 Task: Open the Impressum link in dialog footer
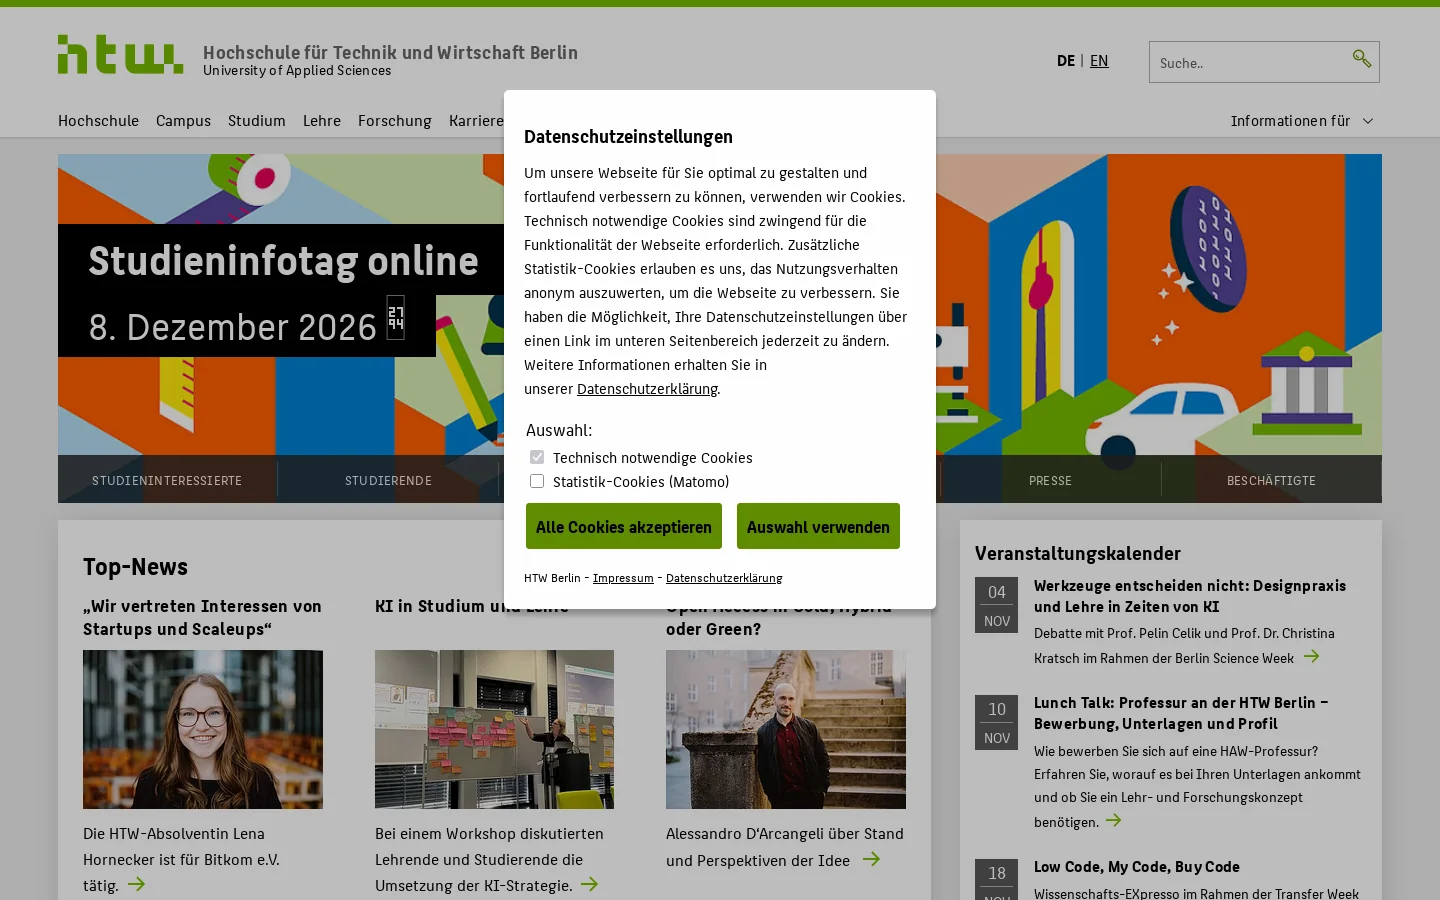point(623,578)
